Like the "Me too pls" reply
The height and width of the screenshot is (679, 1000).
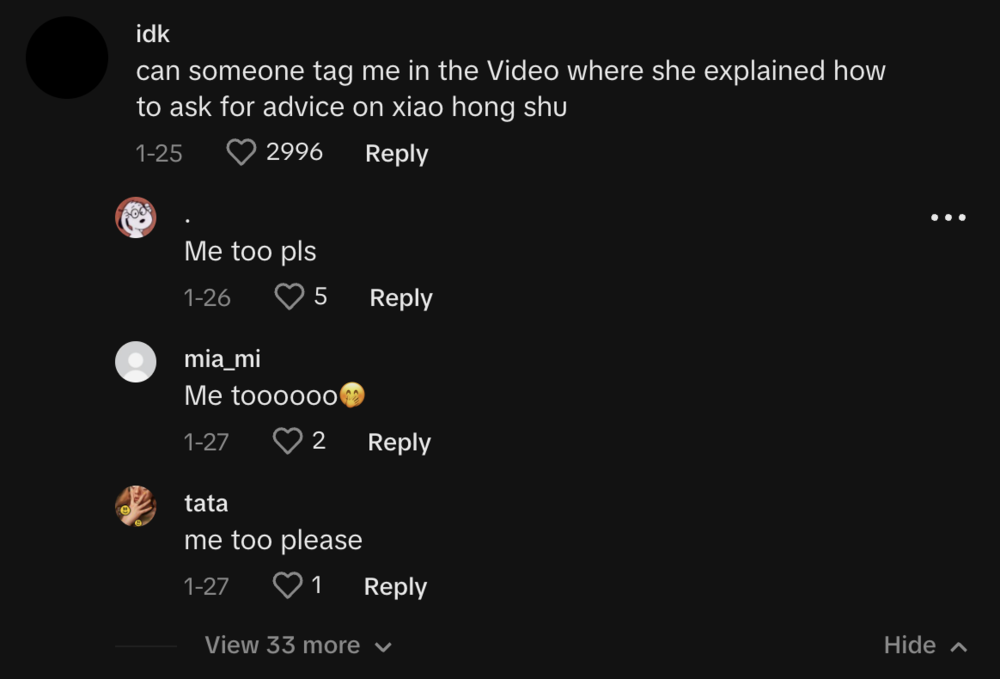point(289,296)
